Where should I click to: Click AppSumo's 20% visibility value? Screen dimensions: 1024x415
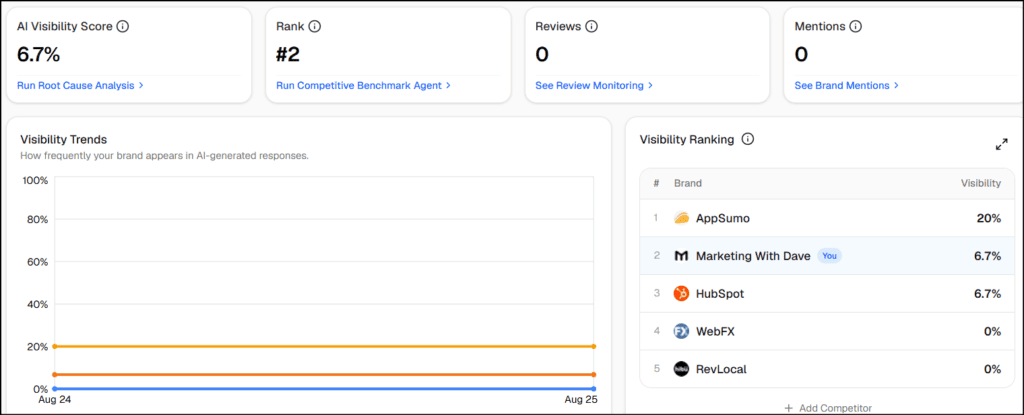[x=989, y=218]
